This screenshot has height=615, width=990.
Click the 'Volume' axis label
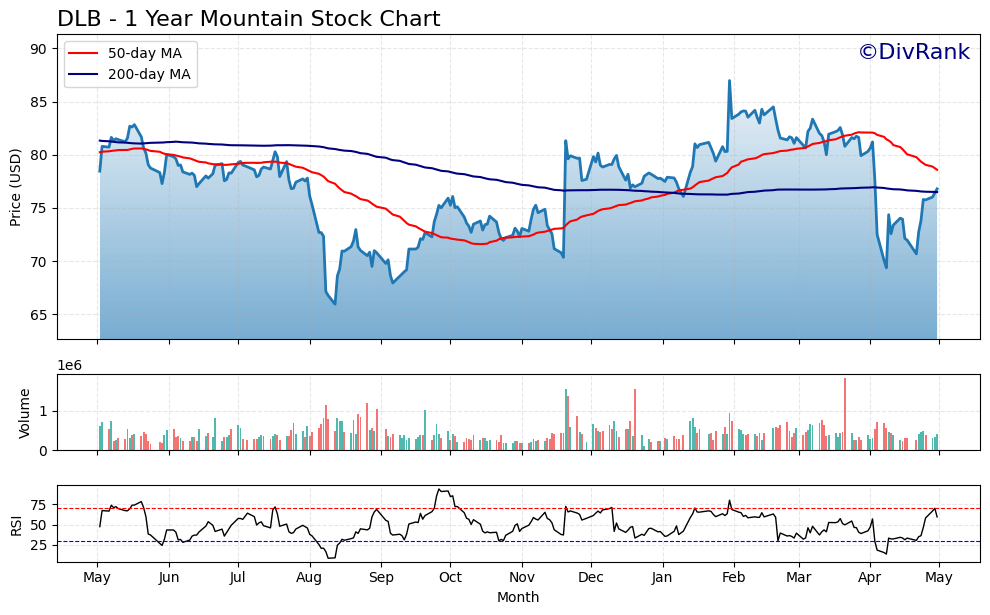point(25,413)
